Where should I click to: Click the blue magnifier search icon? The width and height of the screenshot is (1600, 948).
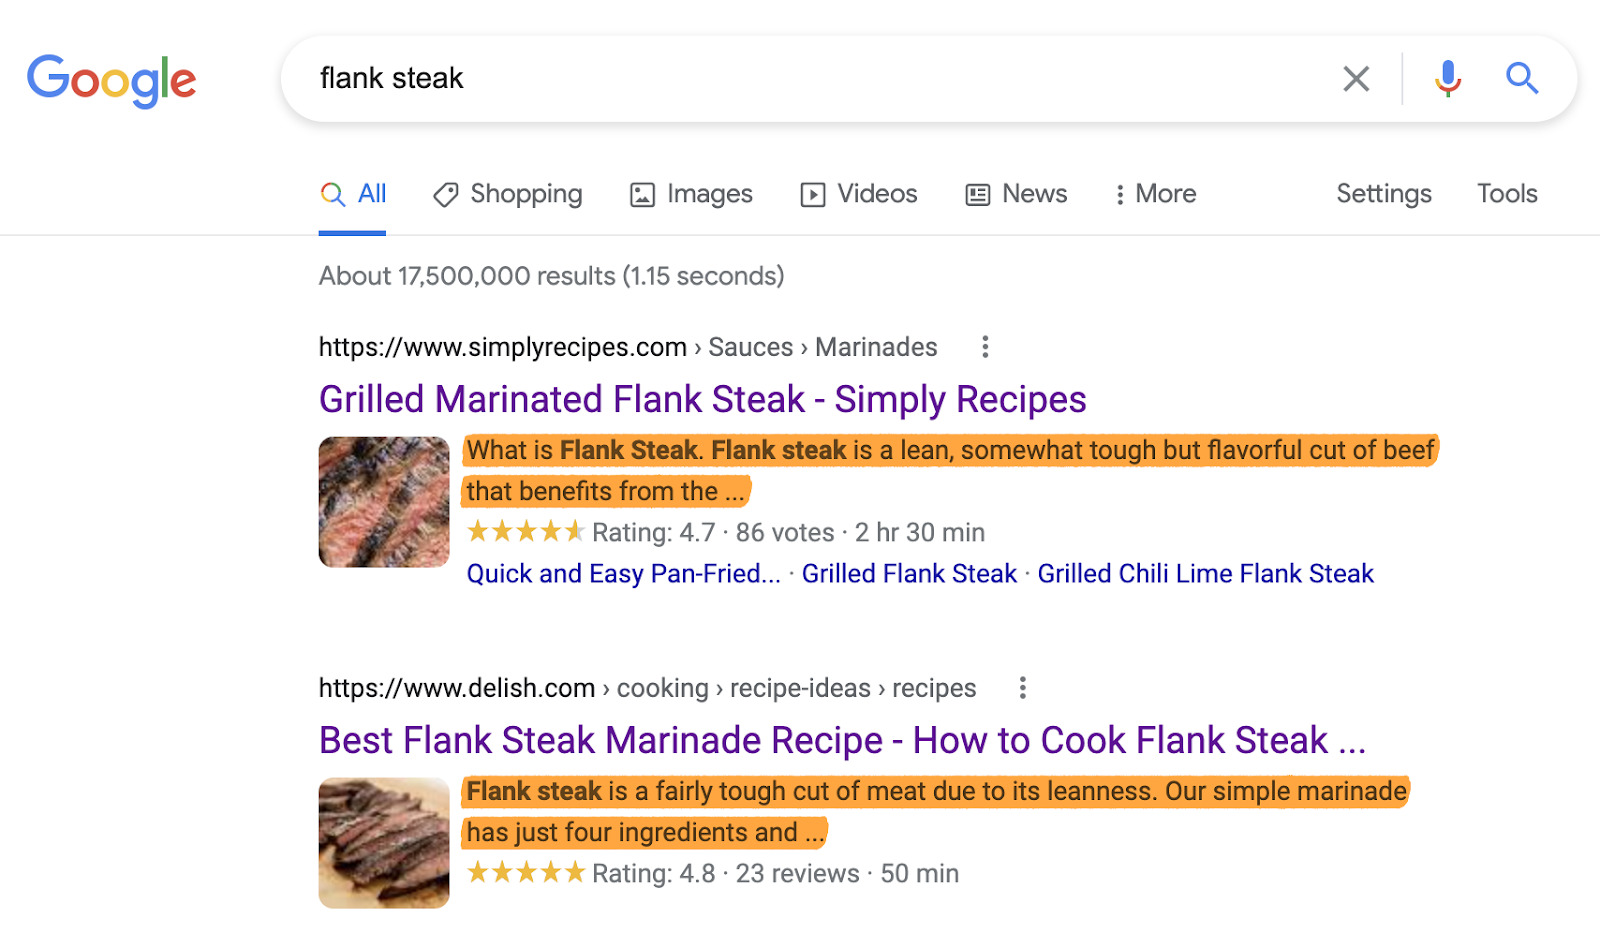pos(1522,78)
